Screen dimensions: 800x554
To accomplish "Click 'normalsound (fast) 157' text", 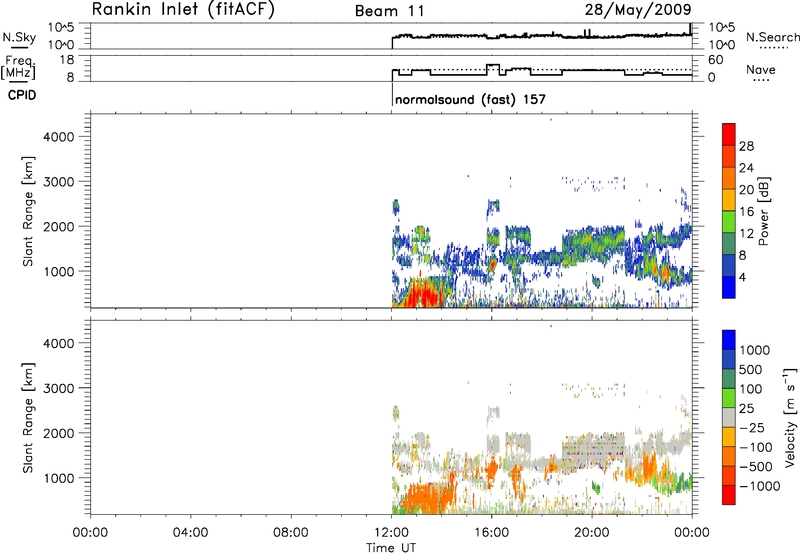I will tap(470, 99).
